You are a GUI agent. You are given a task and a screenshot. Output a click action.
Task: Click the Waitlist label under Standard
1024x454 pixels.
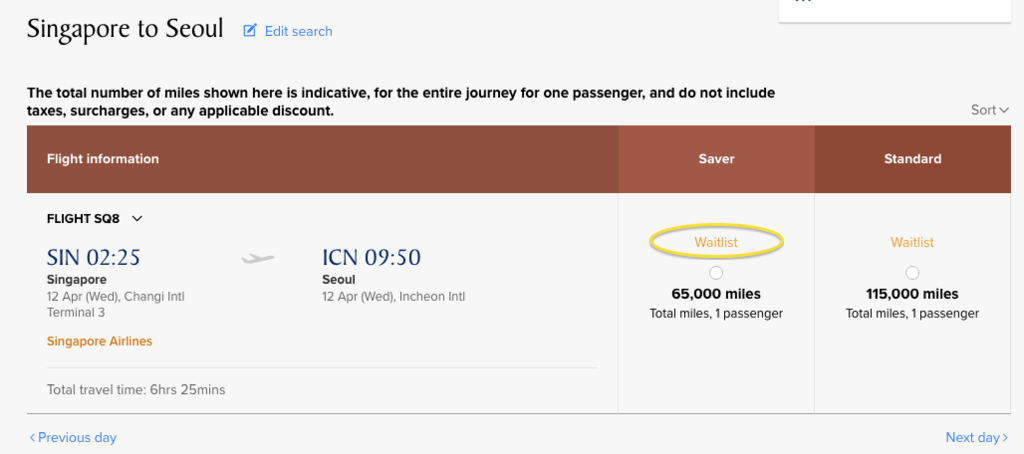click(x=912, y=242)
